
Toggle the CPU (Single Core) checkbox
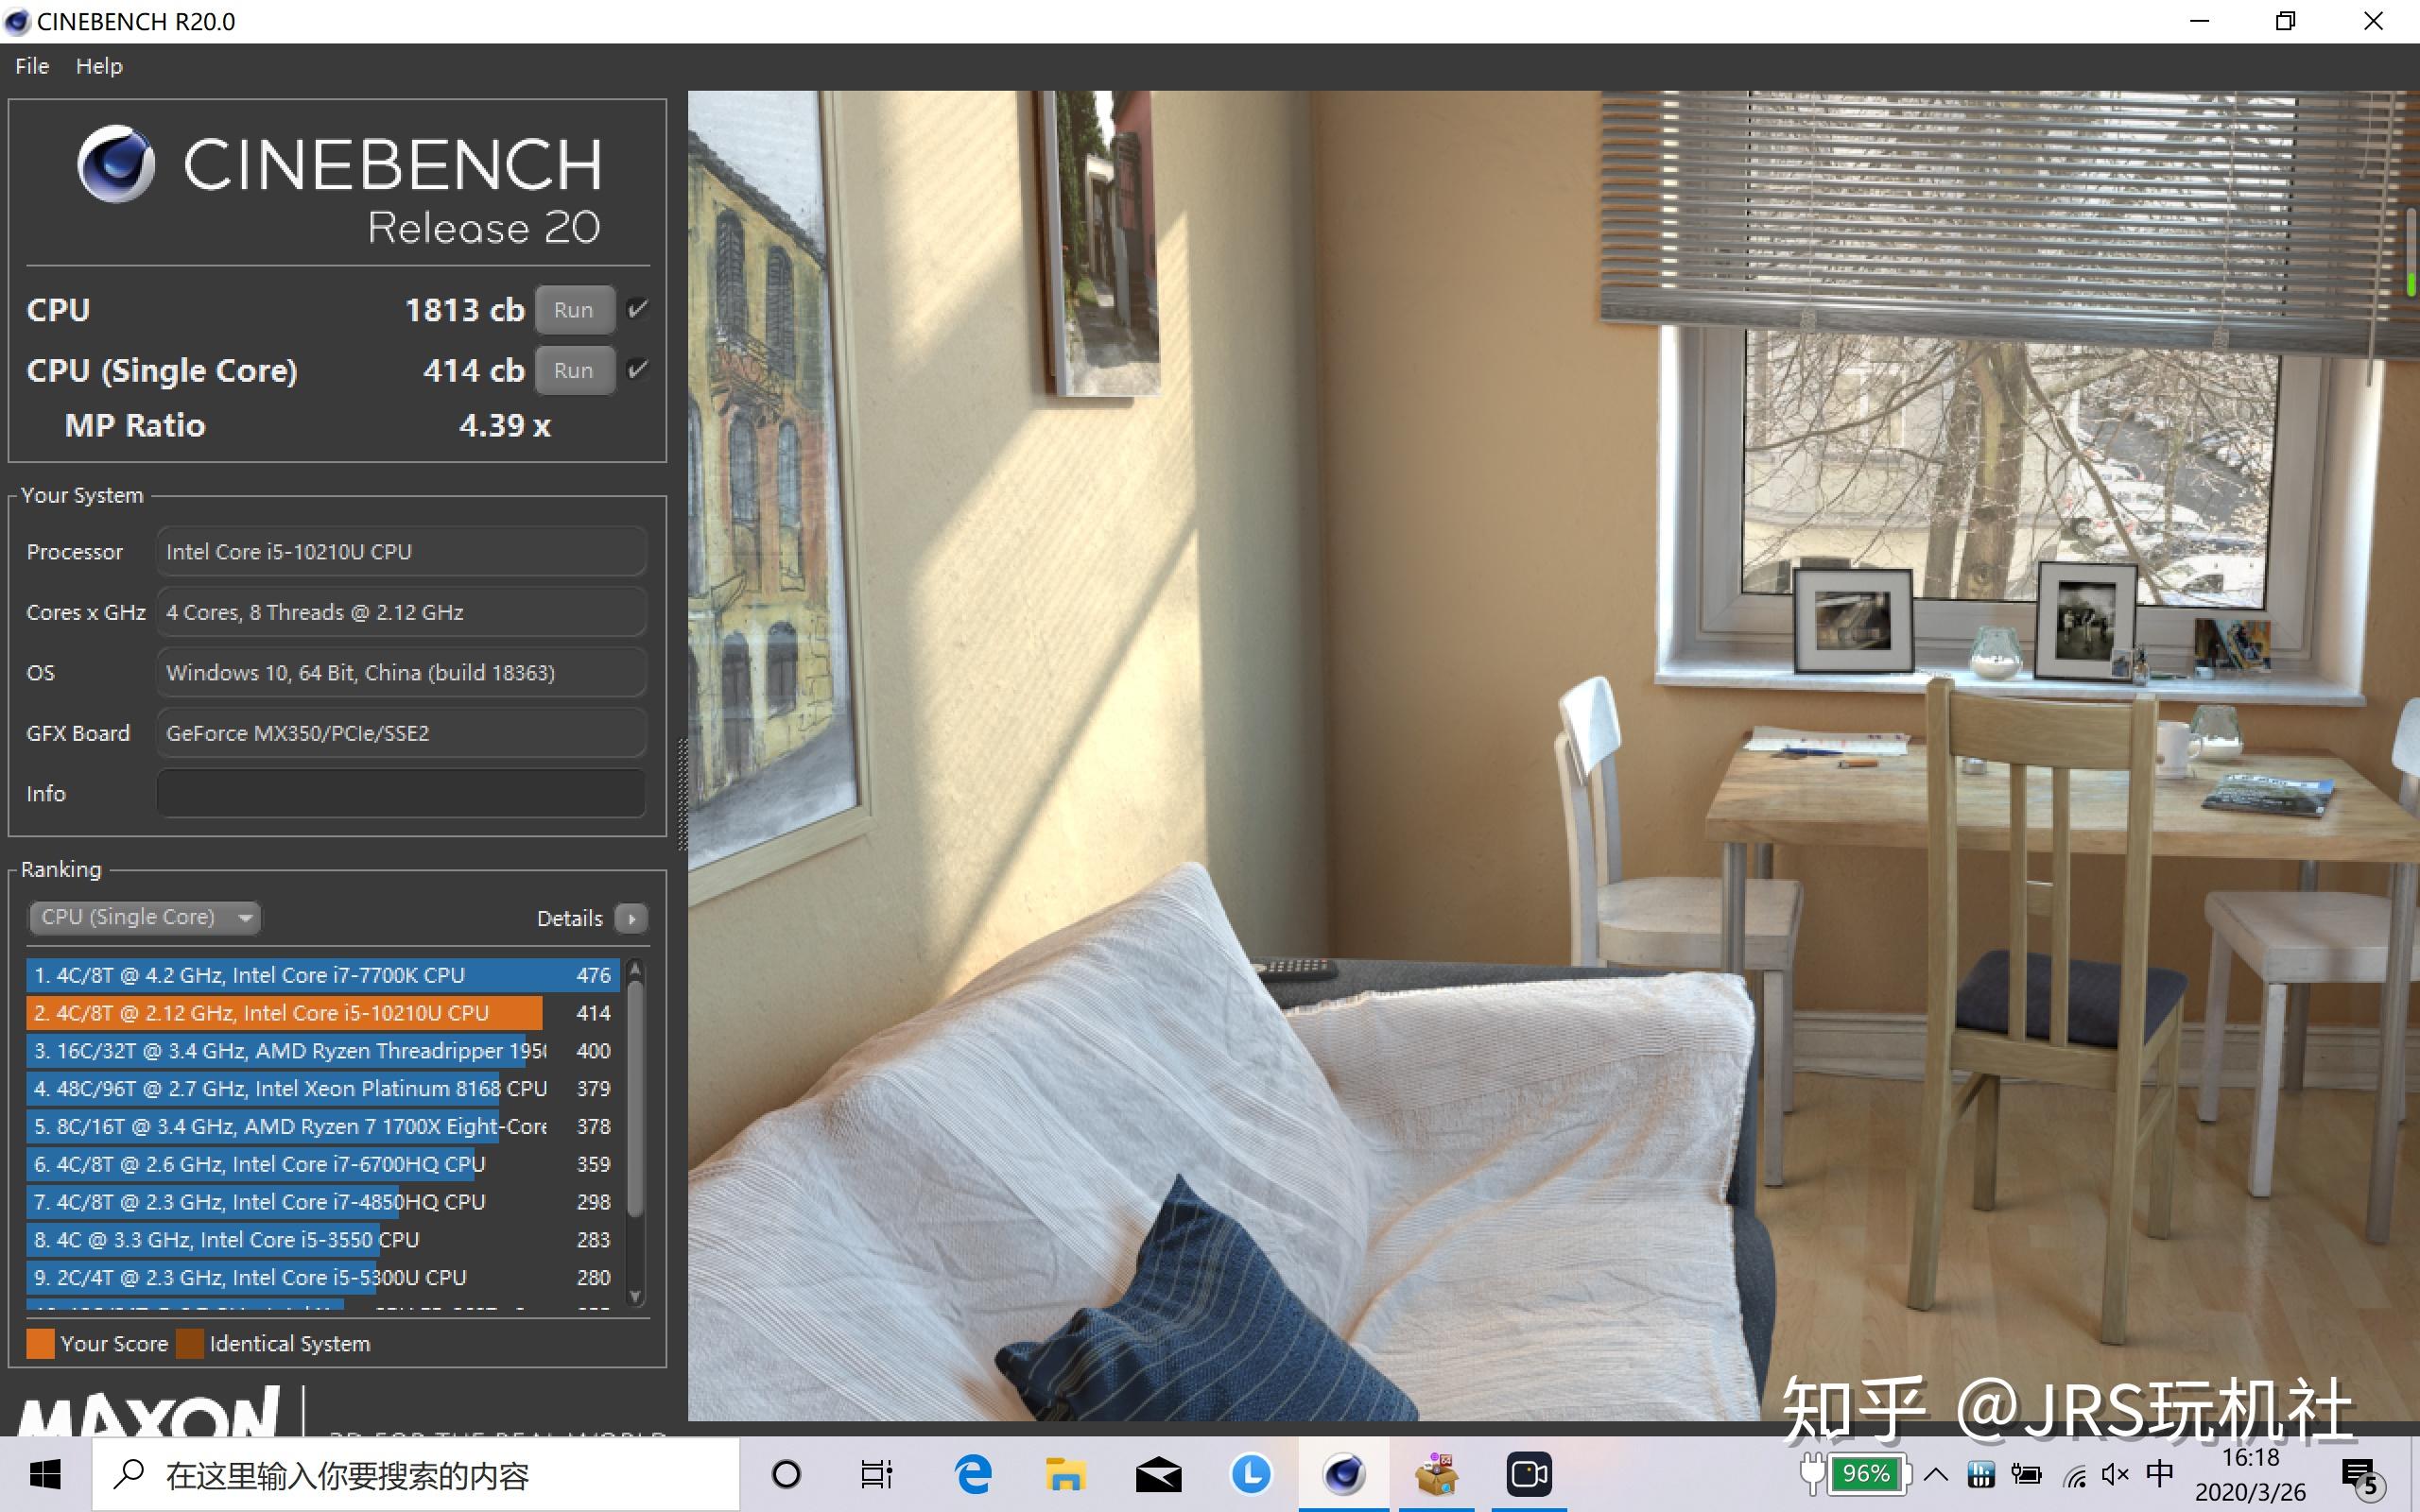coord(637,370)
